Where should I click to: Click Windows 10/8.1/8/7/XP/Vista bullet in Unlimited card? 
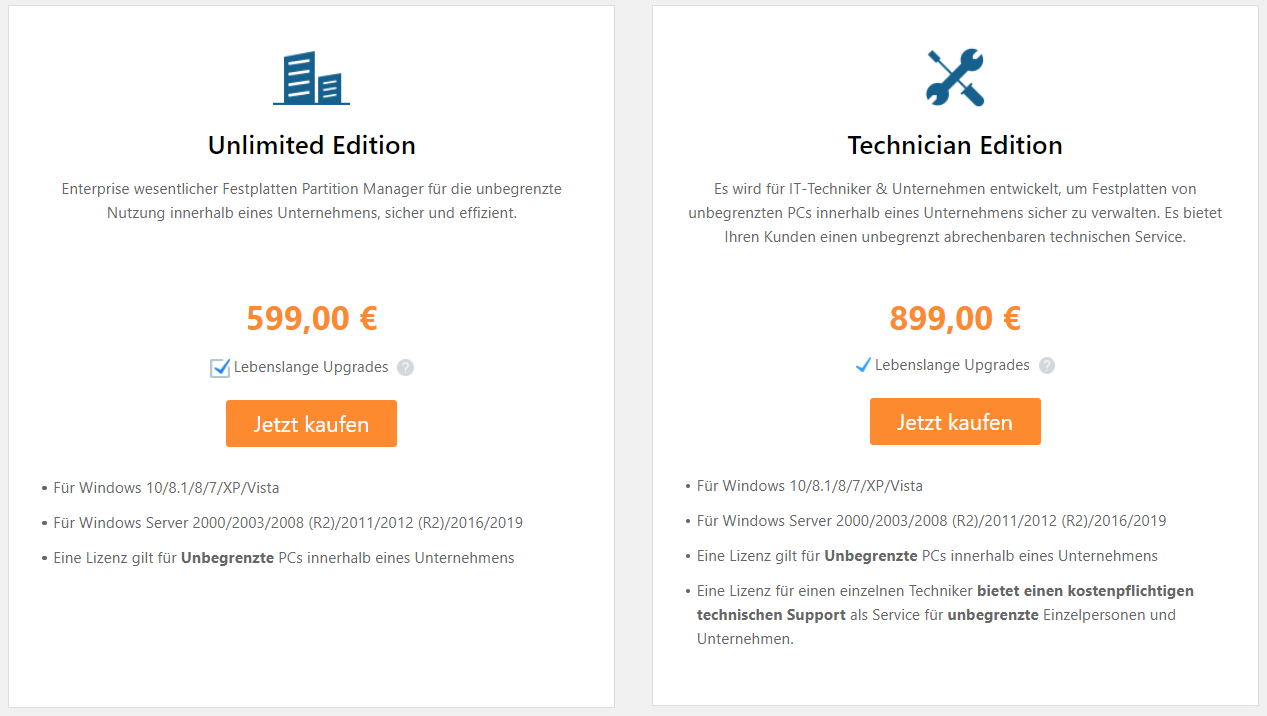(x=166, y=488)
